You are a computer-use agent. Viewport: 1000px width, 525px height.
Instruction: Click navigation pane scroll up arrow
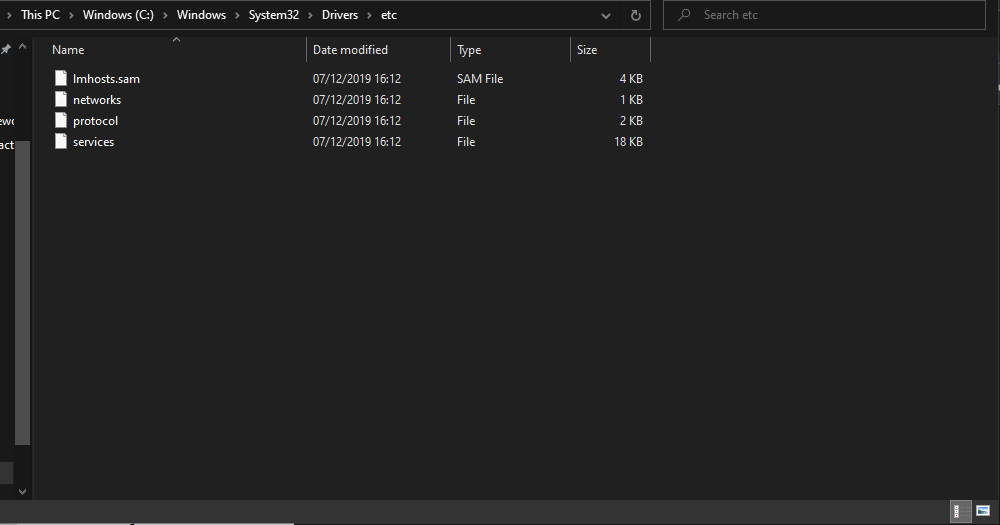point(22,47)
